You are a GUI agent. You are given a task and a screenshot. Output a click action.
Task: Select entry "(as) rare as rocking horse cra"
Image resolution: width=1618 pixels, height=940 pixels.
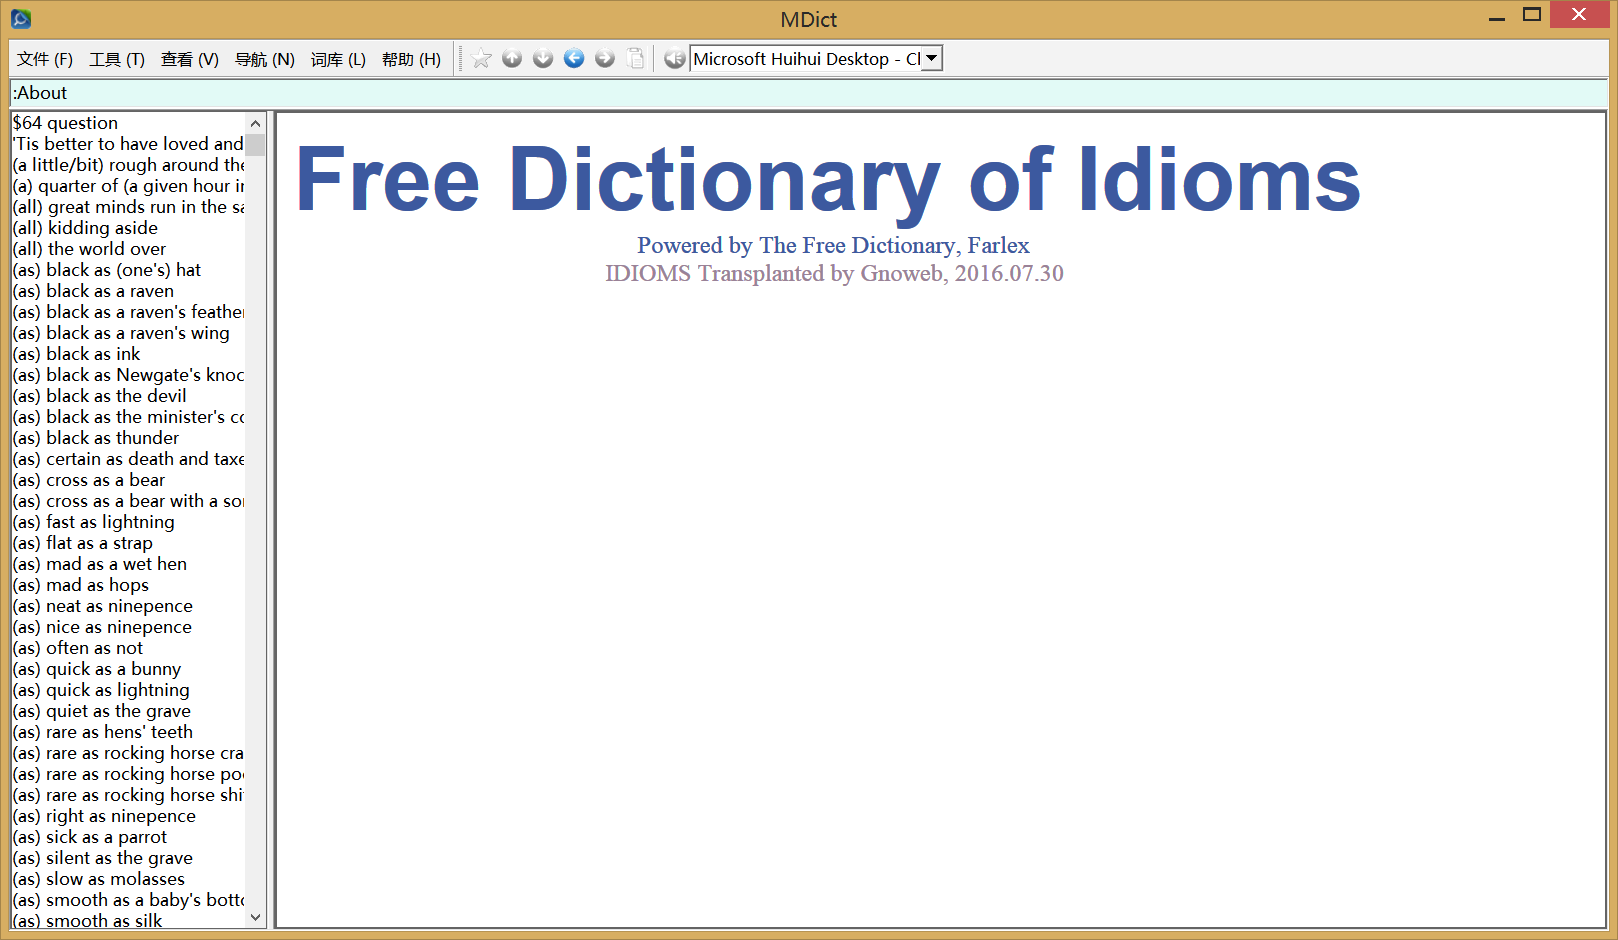(x=128, y=753)
